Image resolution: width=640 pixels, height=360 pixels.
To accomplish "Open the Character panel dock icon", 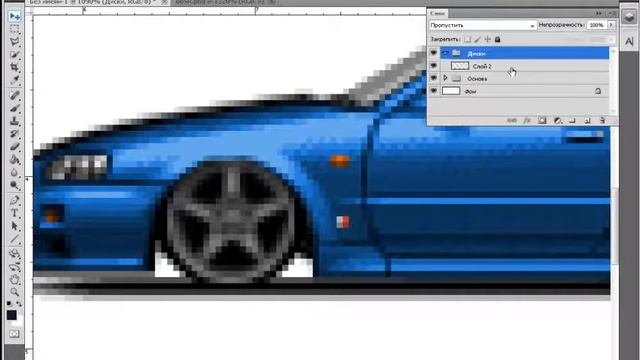I will tap(629, 41).
